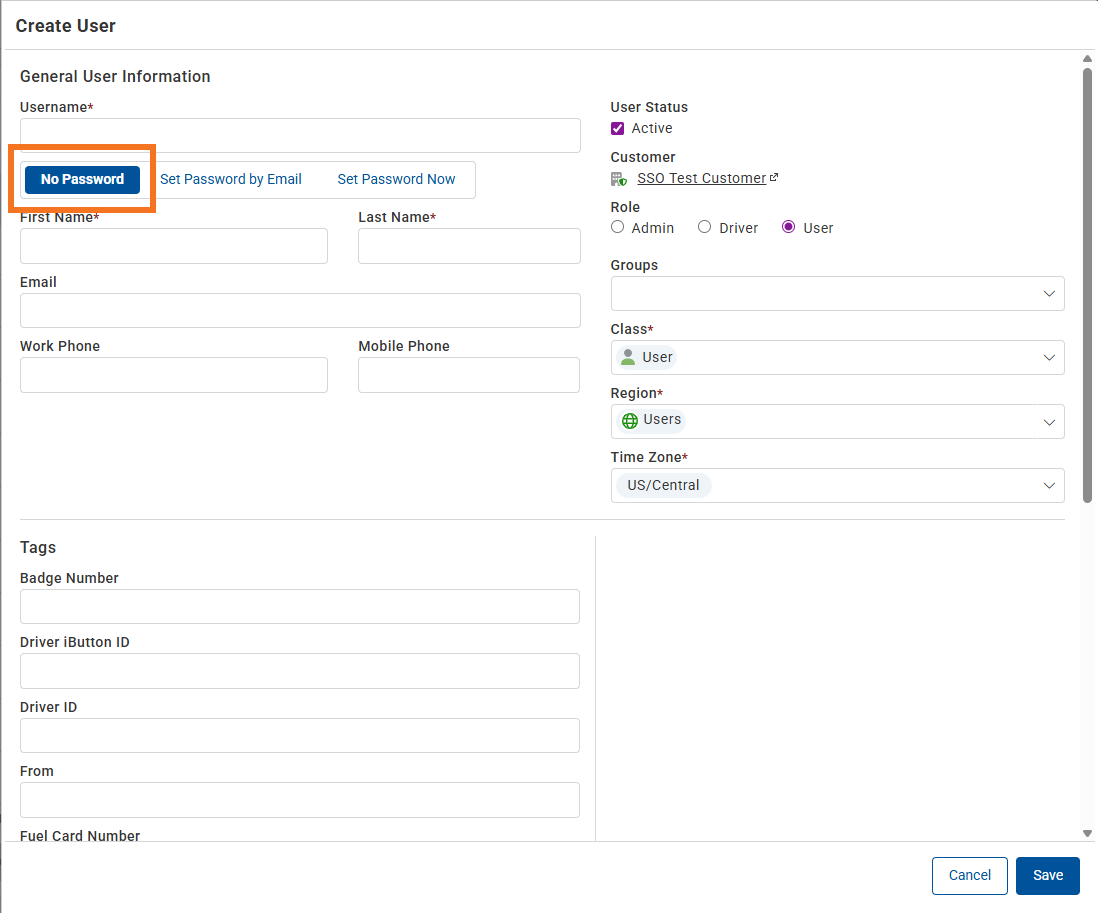Click the Username input field

(300, 135)
